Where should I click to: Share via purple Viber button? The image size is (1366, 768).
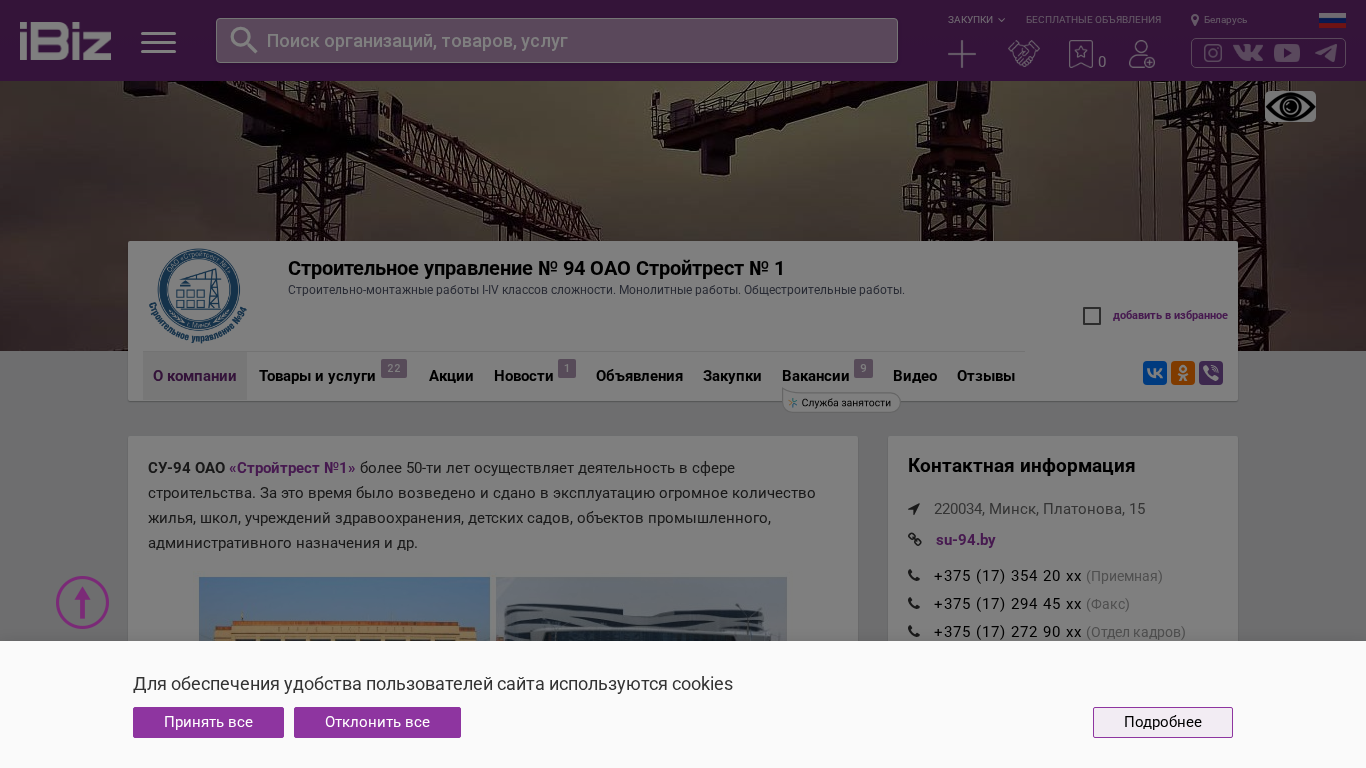(x=1211, y=373)
